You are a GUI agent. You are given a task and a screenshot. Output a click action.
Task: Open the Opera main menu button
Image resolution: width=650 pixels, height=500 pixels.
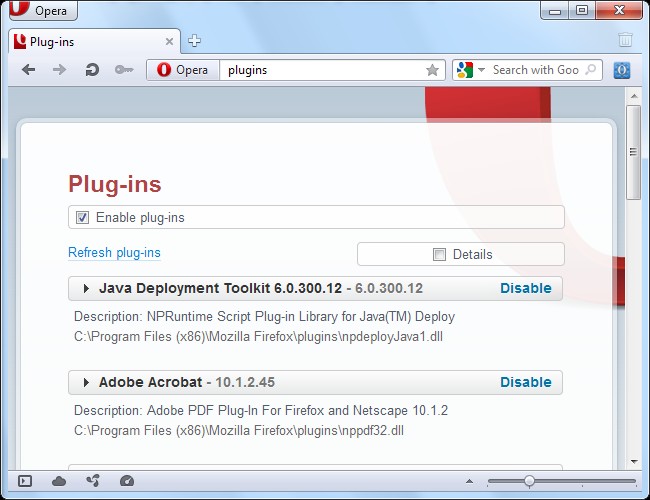click(43, 10)
